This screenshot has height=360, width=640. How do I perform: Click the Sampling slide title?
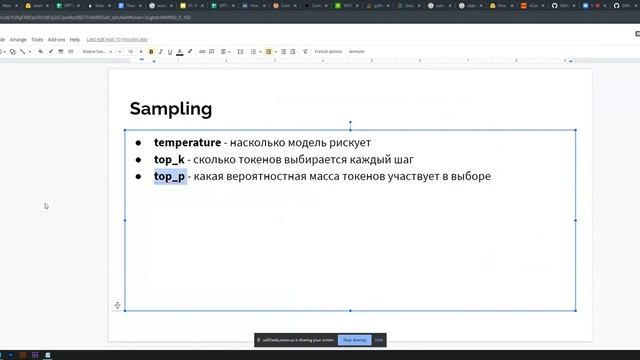click(x=171, y=109)
